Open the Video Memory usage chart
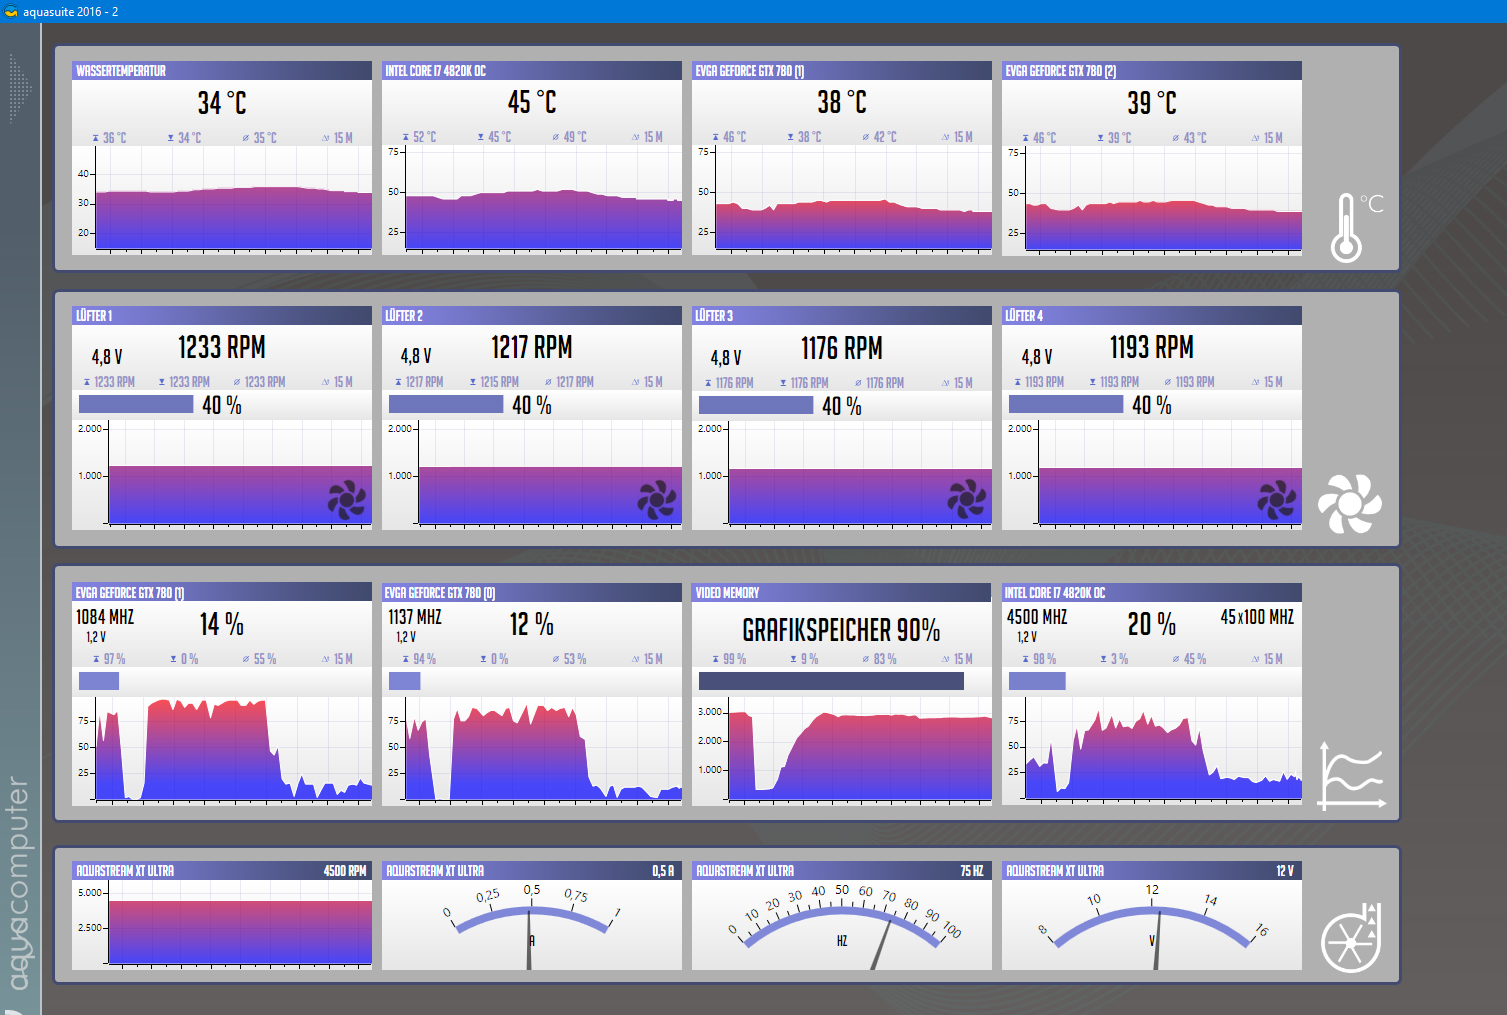Image resolution: width=1507 pixels, height=1015 pixels. point(842,752)
